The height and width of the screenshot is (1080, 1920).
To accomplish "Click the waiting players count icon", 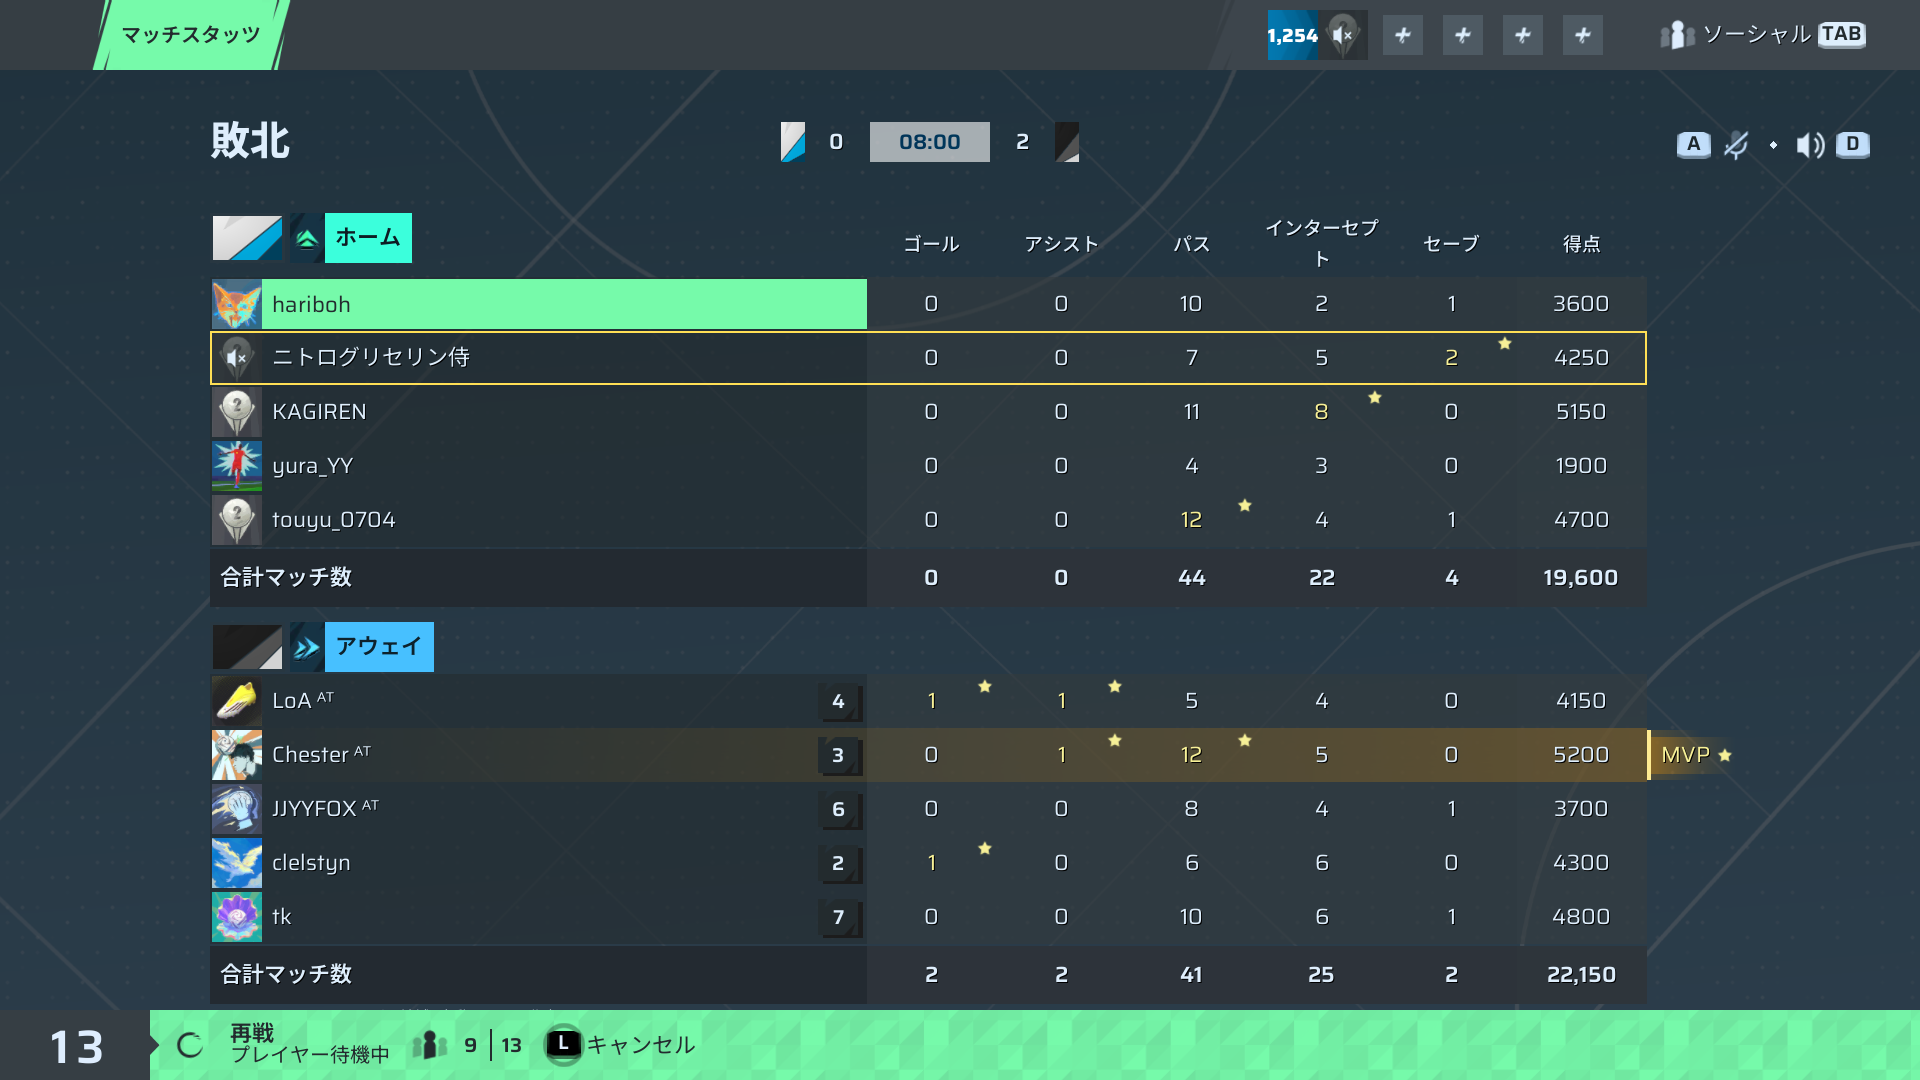I will click(430, 1045).
